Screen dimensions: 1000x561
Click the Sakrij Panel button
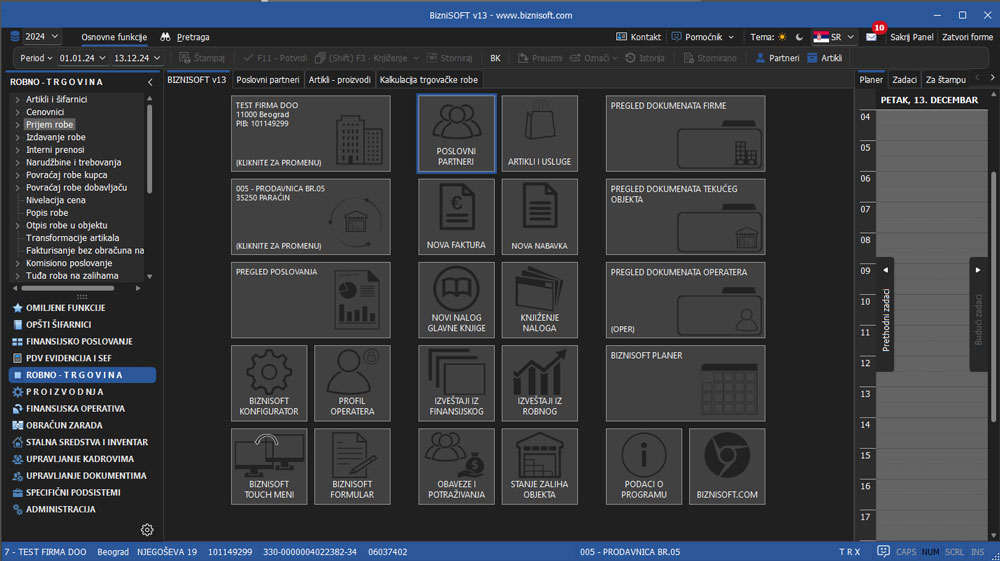point(911,37)
